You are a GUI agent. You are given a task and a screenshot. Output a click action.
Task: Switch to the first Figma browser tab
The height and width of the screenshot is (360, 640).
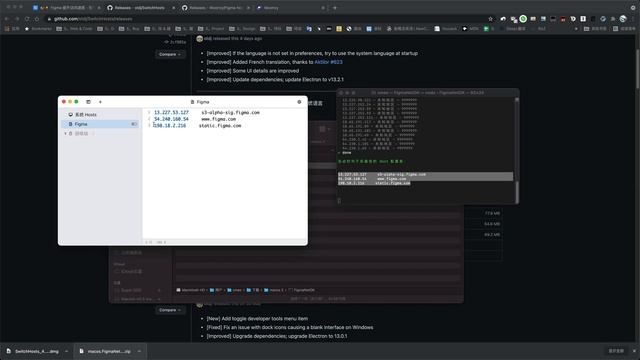67,8
